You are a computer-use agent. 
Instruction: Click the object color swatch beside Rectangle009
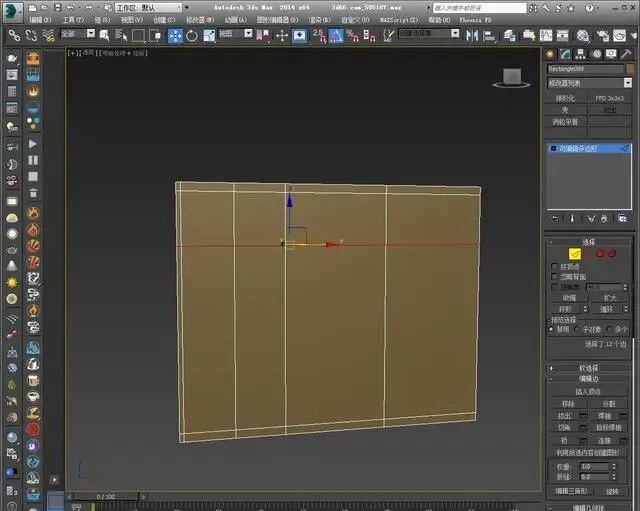click(630, 69)
